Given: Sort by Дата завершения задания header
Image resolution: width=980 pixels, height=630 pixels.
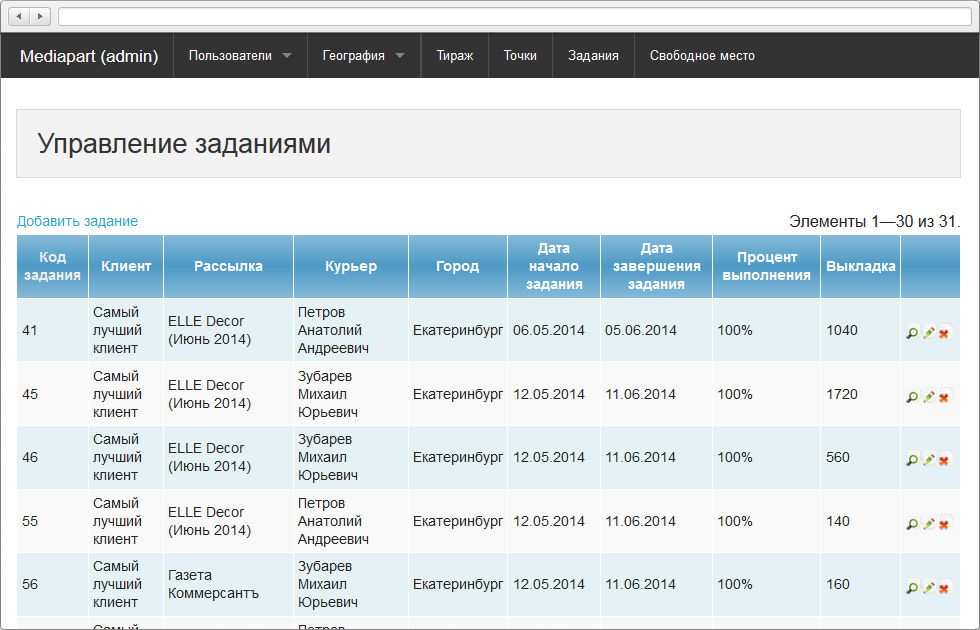Looking at the screenshot, I should point(656,266).
